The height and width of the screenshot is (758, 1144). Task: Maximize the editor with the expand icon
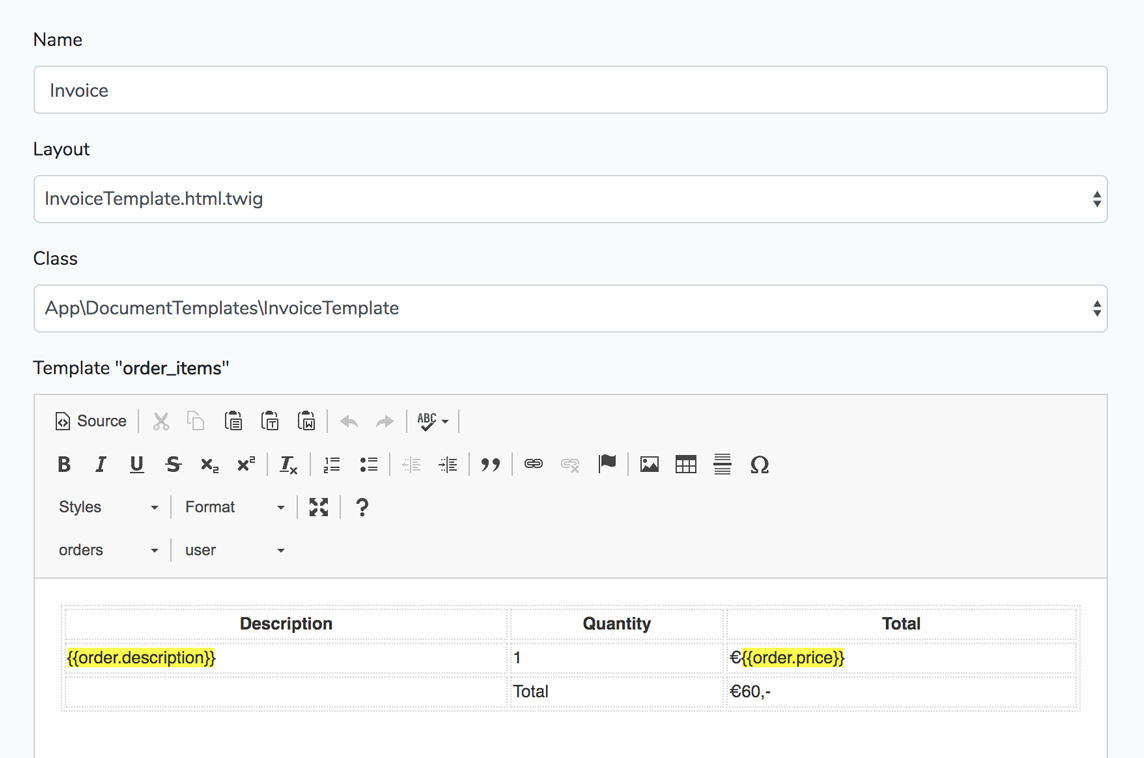319,507
